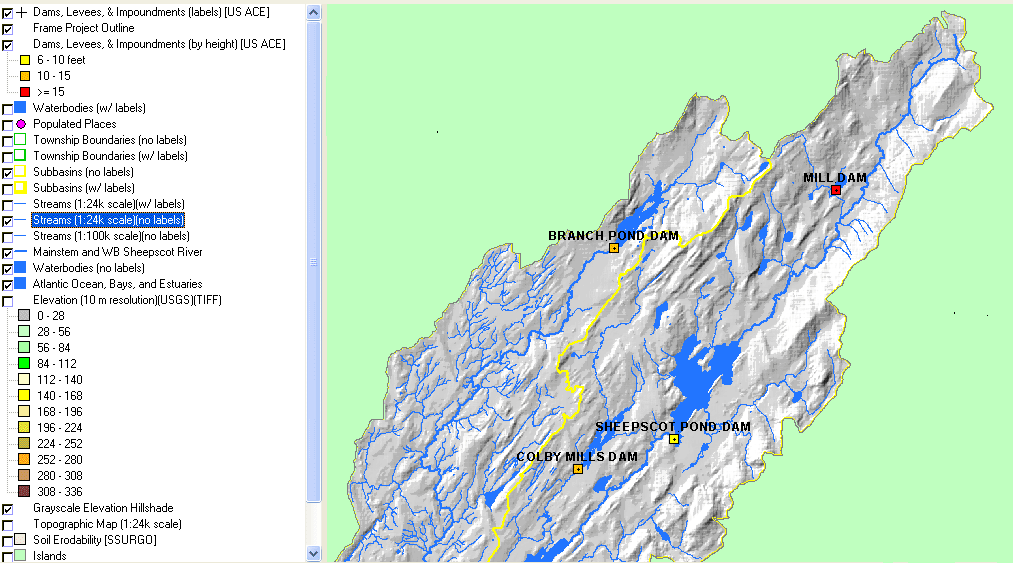Uncheck Atlantic Ocean, Bays, and Estuaries checkbox
Viewport: 1013px width, 563px height.
(x=8, y=285)
